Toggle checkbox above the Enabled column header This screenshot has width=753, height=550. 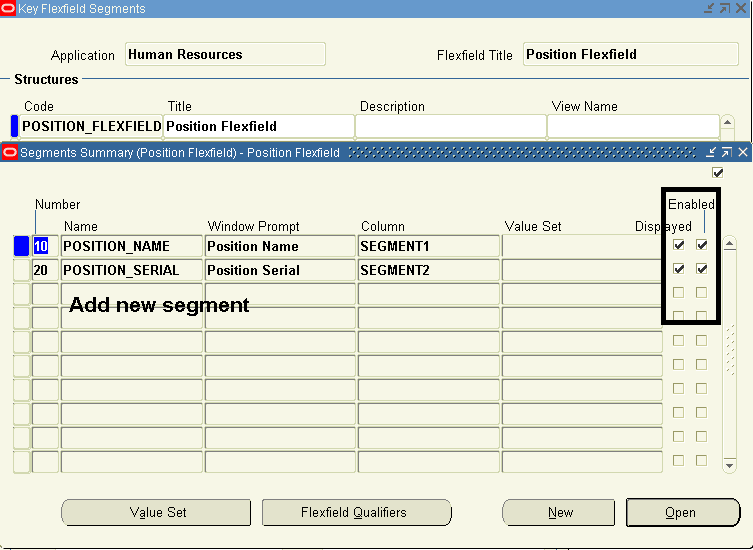point(717,173)
